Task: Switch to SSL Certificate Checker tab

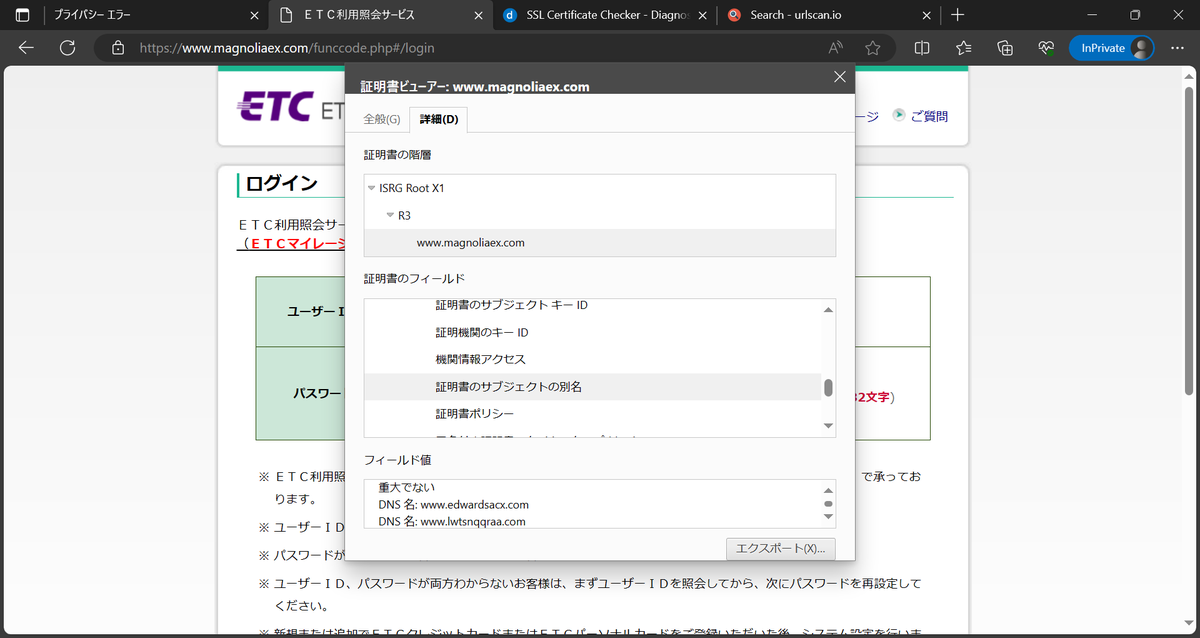Action: (x=605, y=15)
